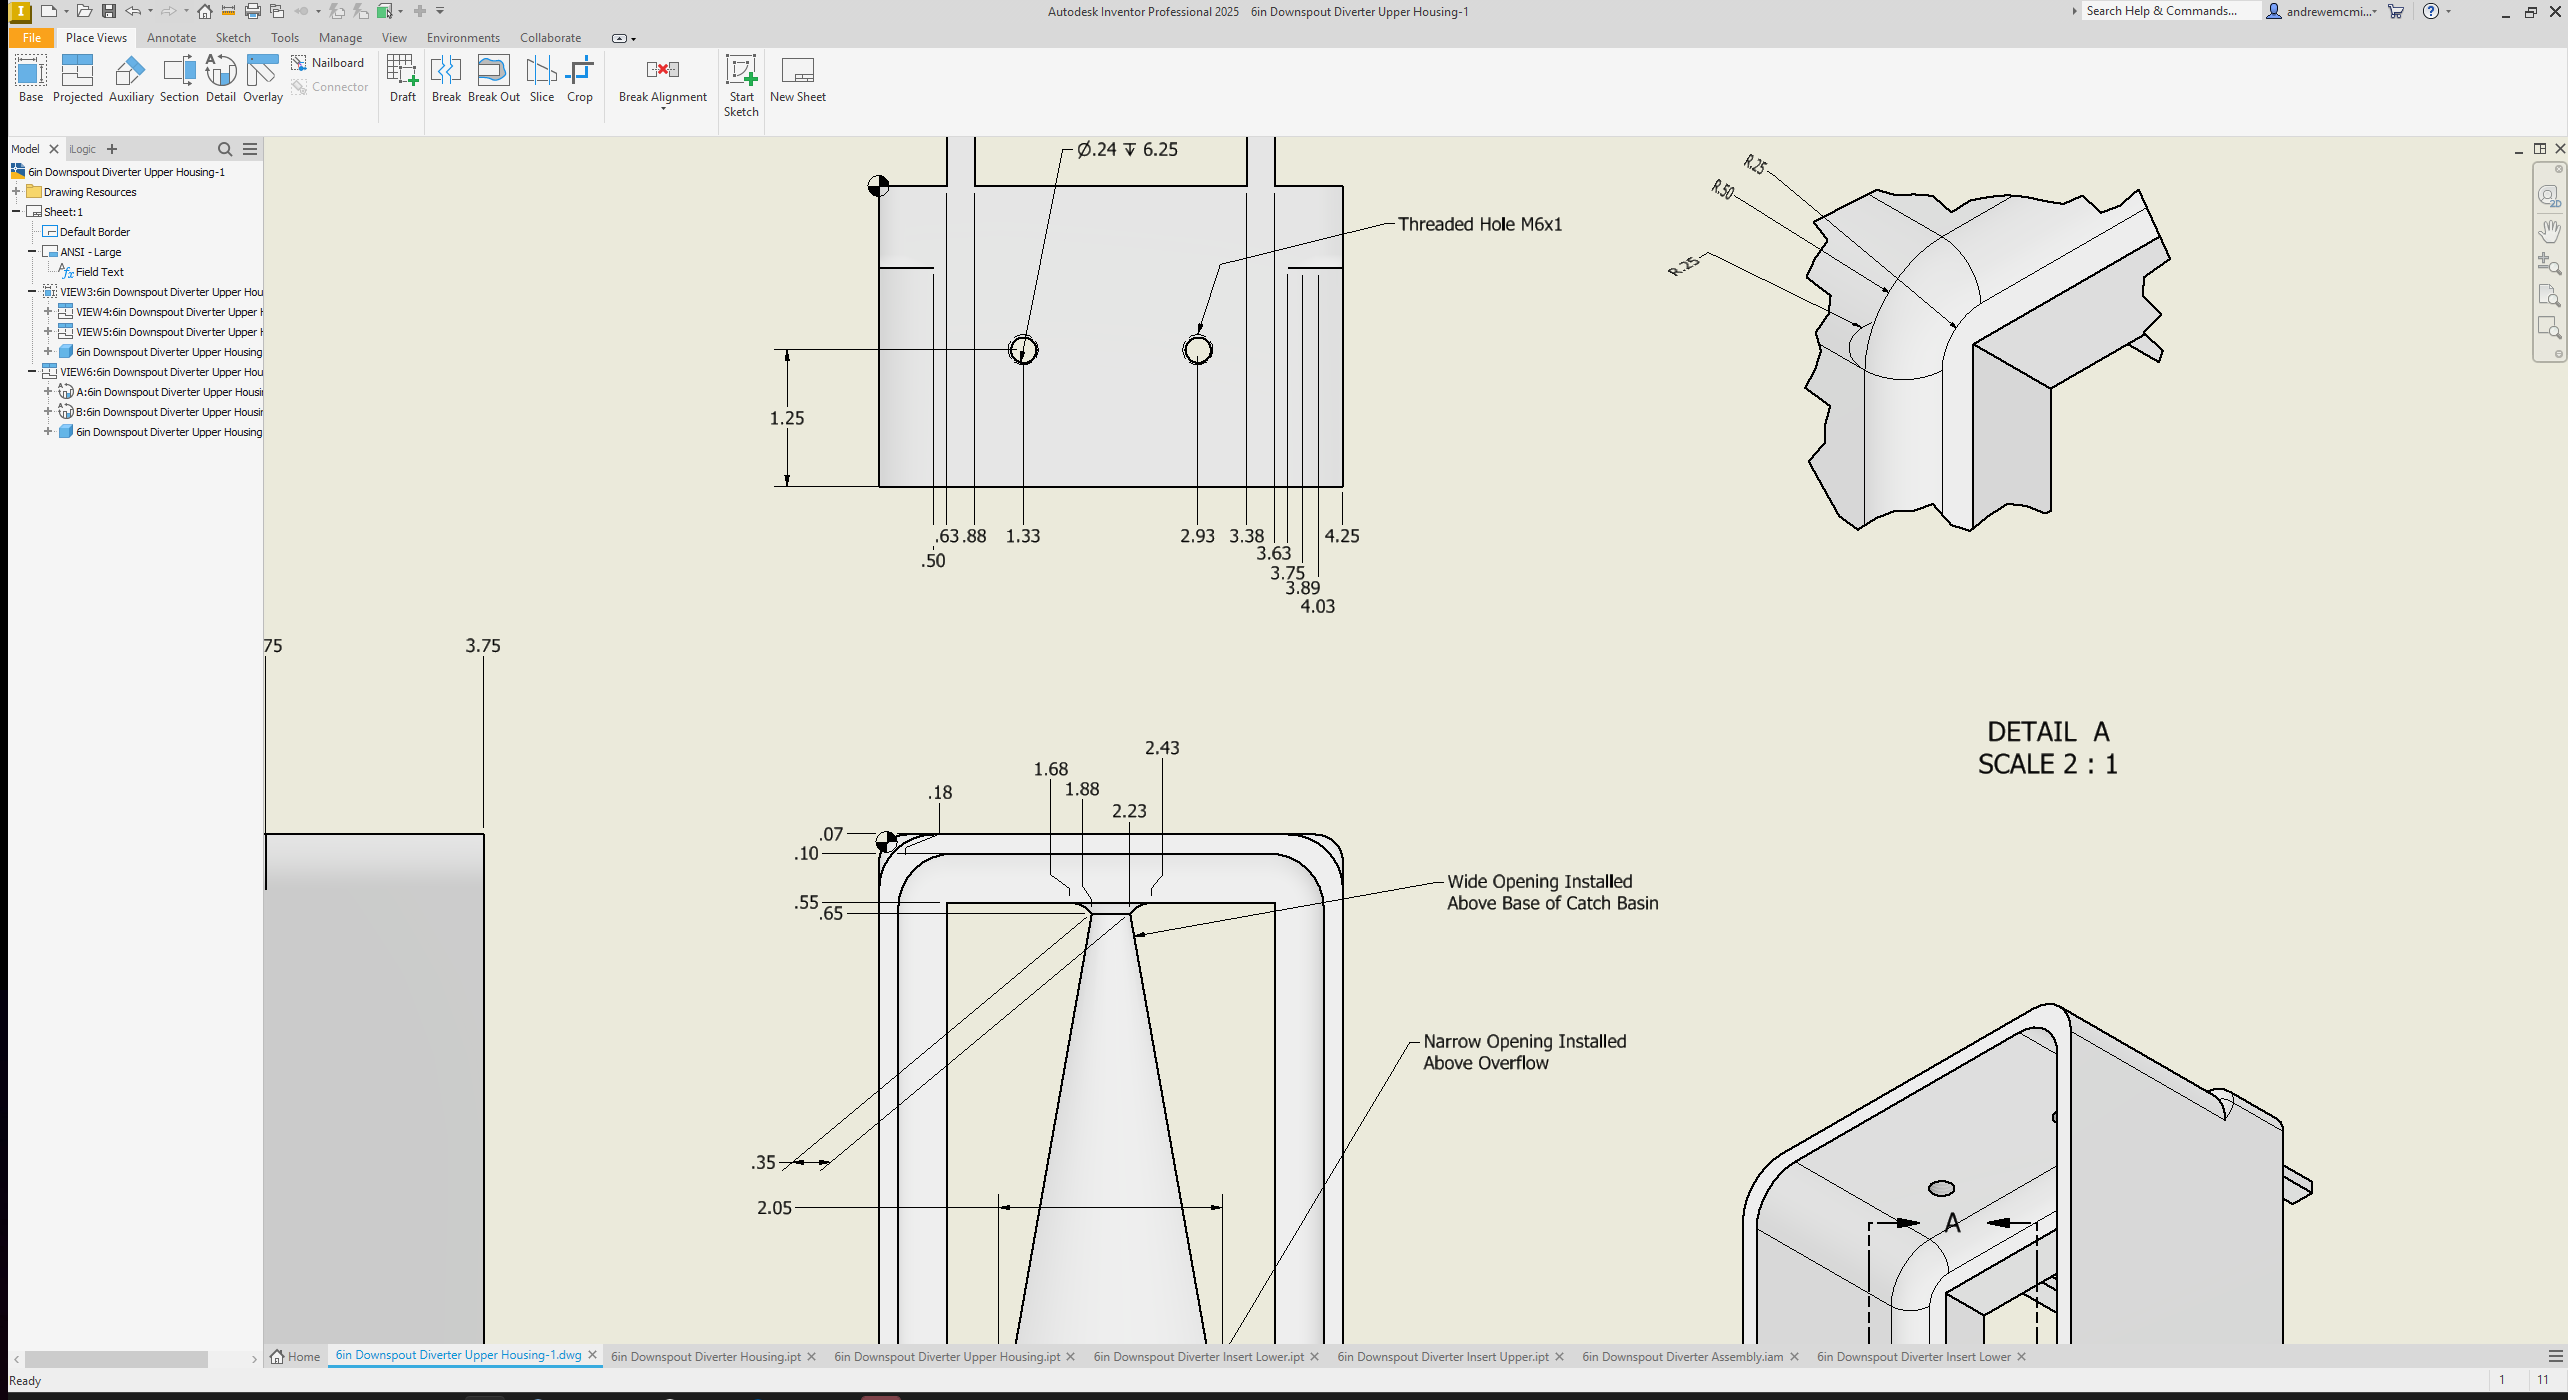Open the Help question mark icon
Image resolution: width=2568 pixels, height=1400 pixels.
[x=2431, y=11]
